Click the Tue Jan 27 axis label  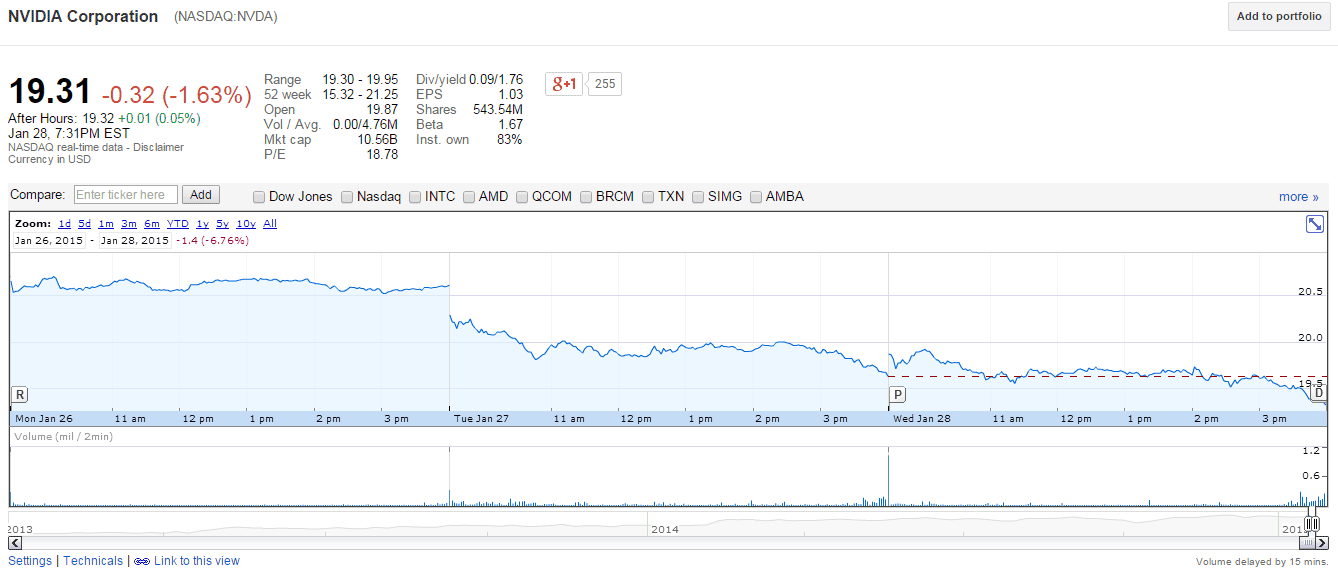pyautogui.click(x=481, y=419)
